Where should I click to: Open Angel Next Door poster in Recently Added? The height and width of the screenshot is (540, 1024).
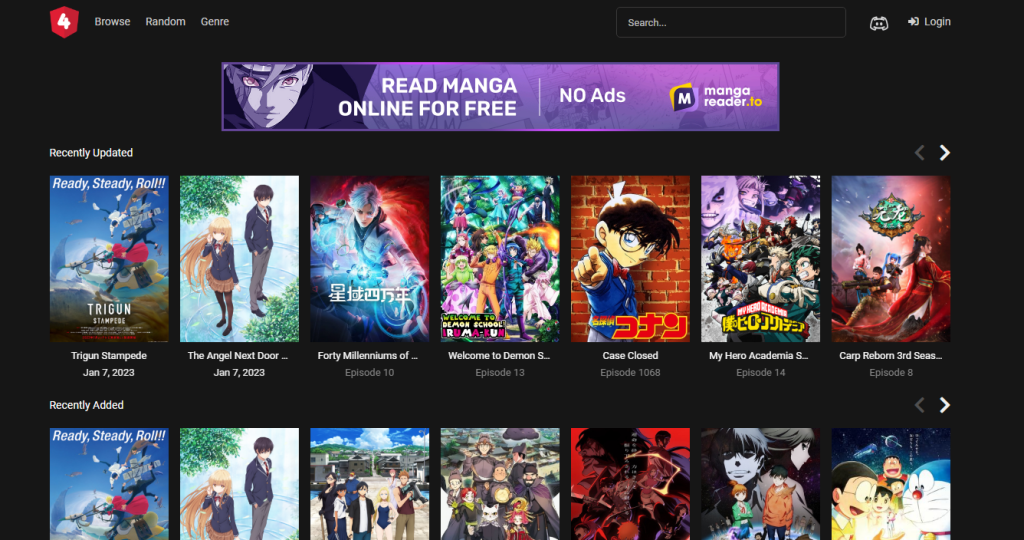239,484
